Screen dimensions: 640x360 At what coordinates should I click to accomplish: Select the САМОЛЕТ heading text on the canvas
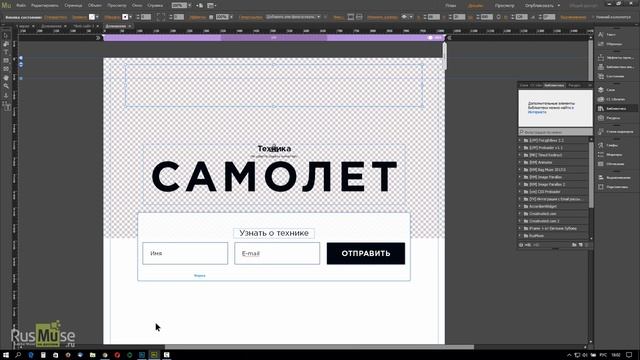[274, 176]
